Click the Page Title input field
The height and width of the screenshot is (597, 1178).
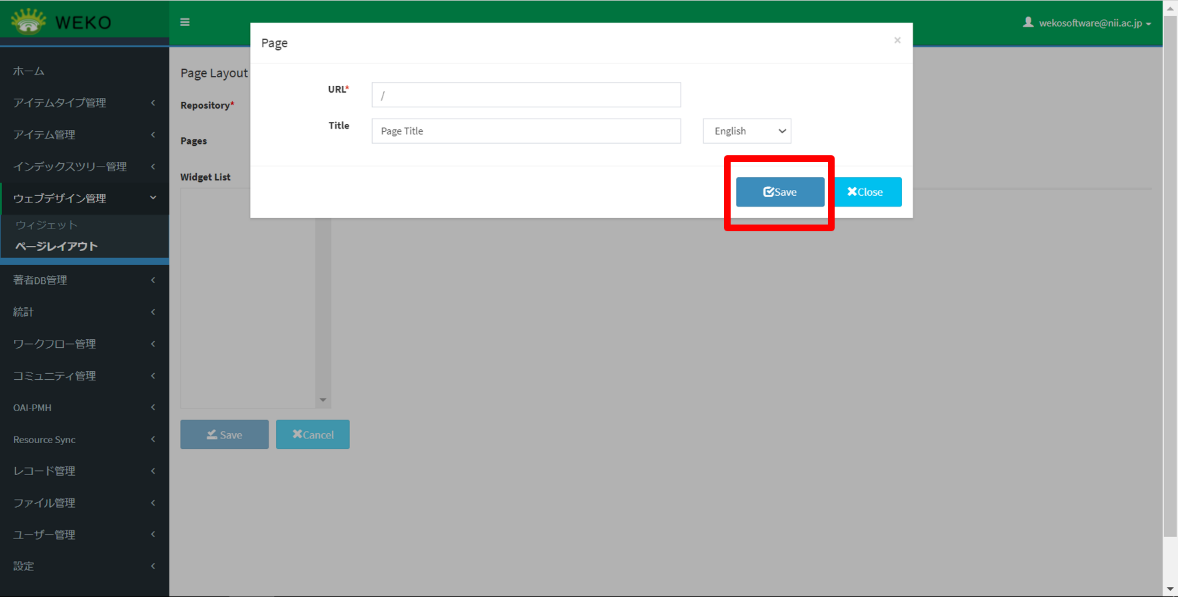point(526,131)
